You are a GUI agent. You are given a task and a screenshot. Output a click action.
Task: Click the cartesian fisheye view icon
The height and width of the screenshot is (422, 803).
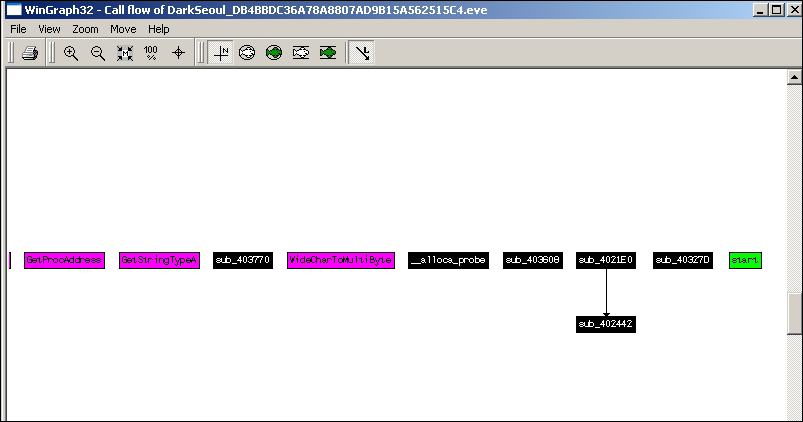pyautogui.click(x=301, y=53)
